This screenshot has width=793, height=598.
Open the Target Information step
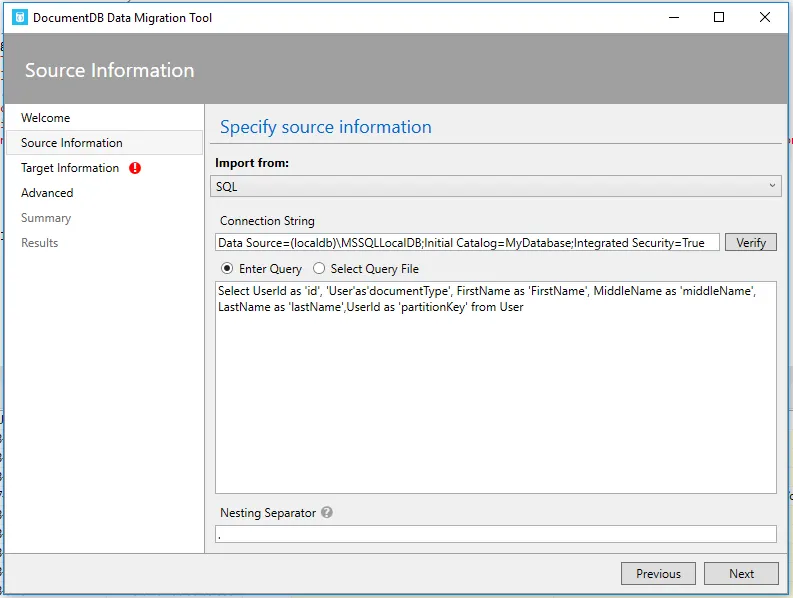[70, 168]
